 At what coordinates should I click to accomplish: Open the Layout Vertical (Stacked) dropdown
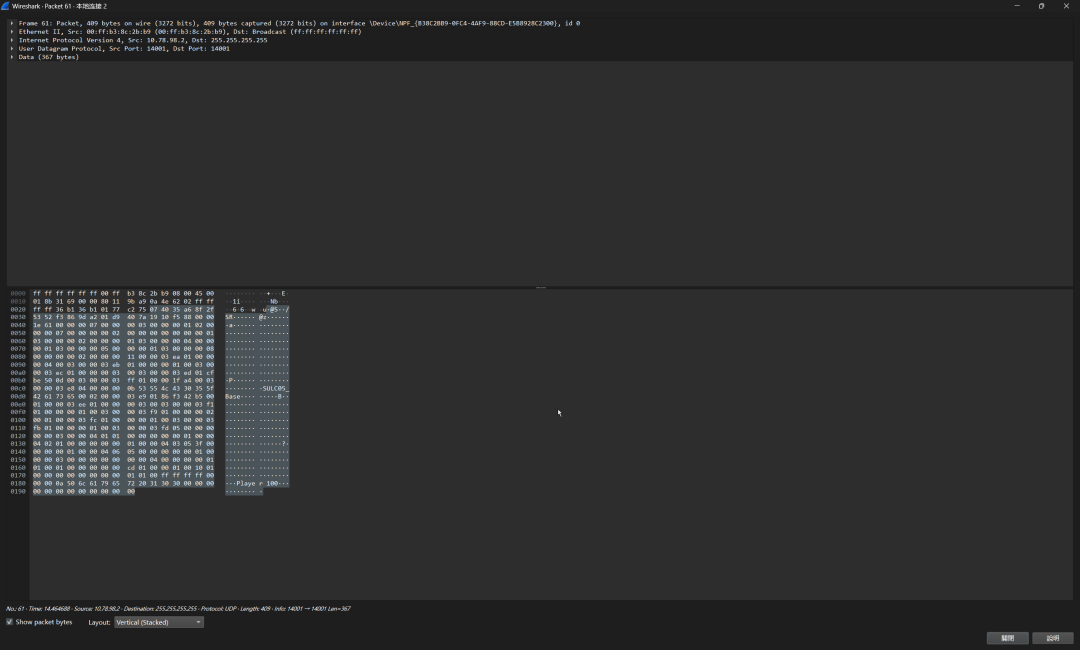pyautogui.click(x=159, y=622)
